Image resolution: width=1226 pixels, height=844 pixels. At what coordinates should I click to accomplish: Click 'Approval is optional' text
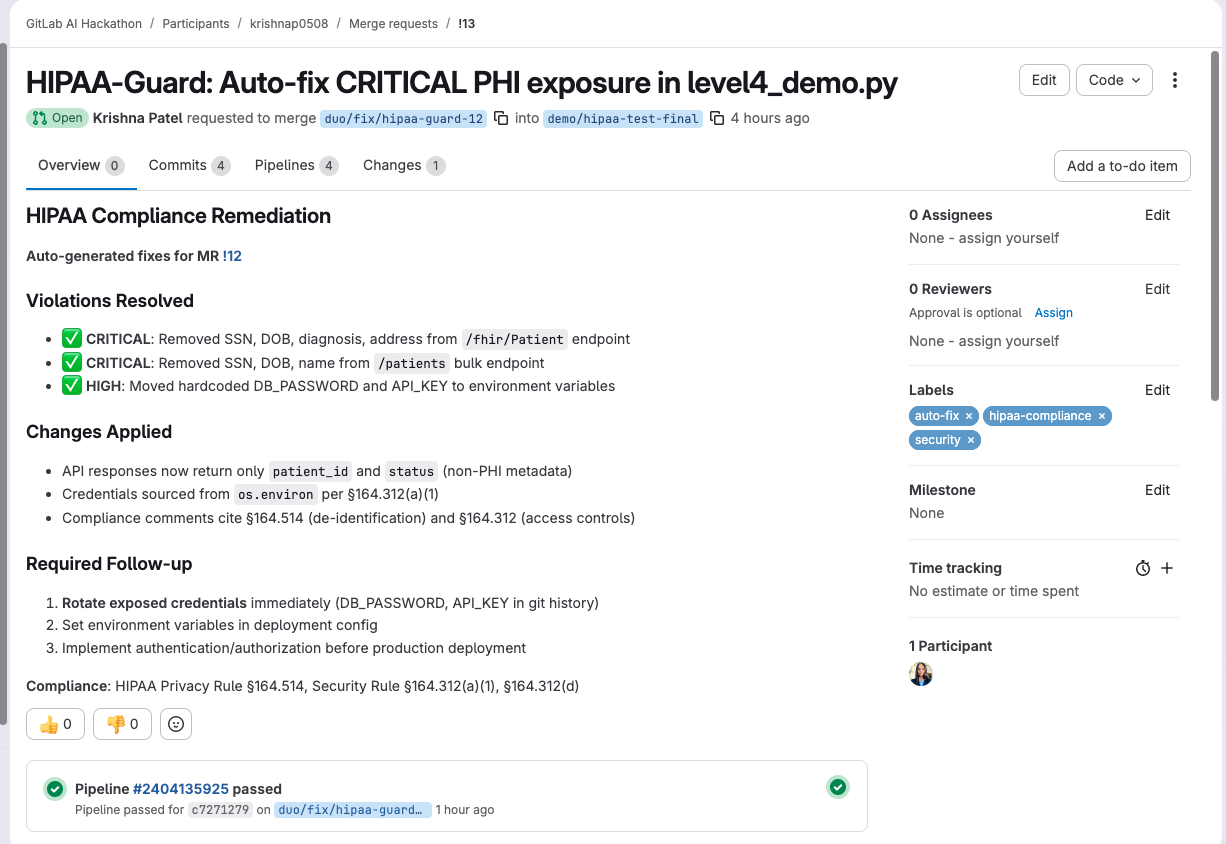click(x=966, y=313)
